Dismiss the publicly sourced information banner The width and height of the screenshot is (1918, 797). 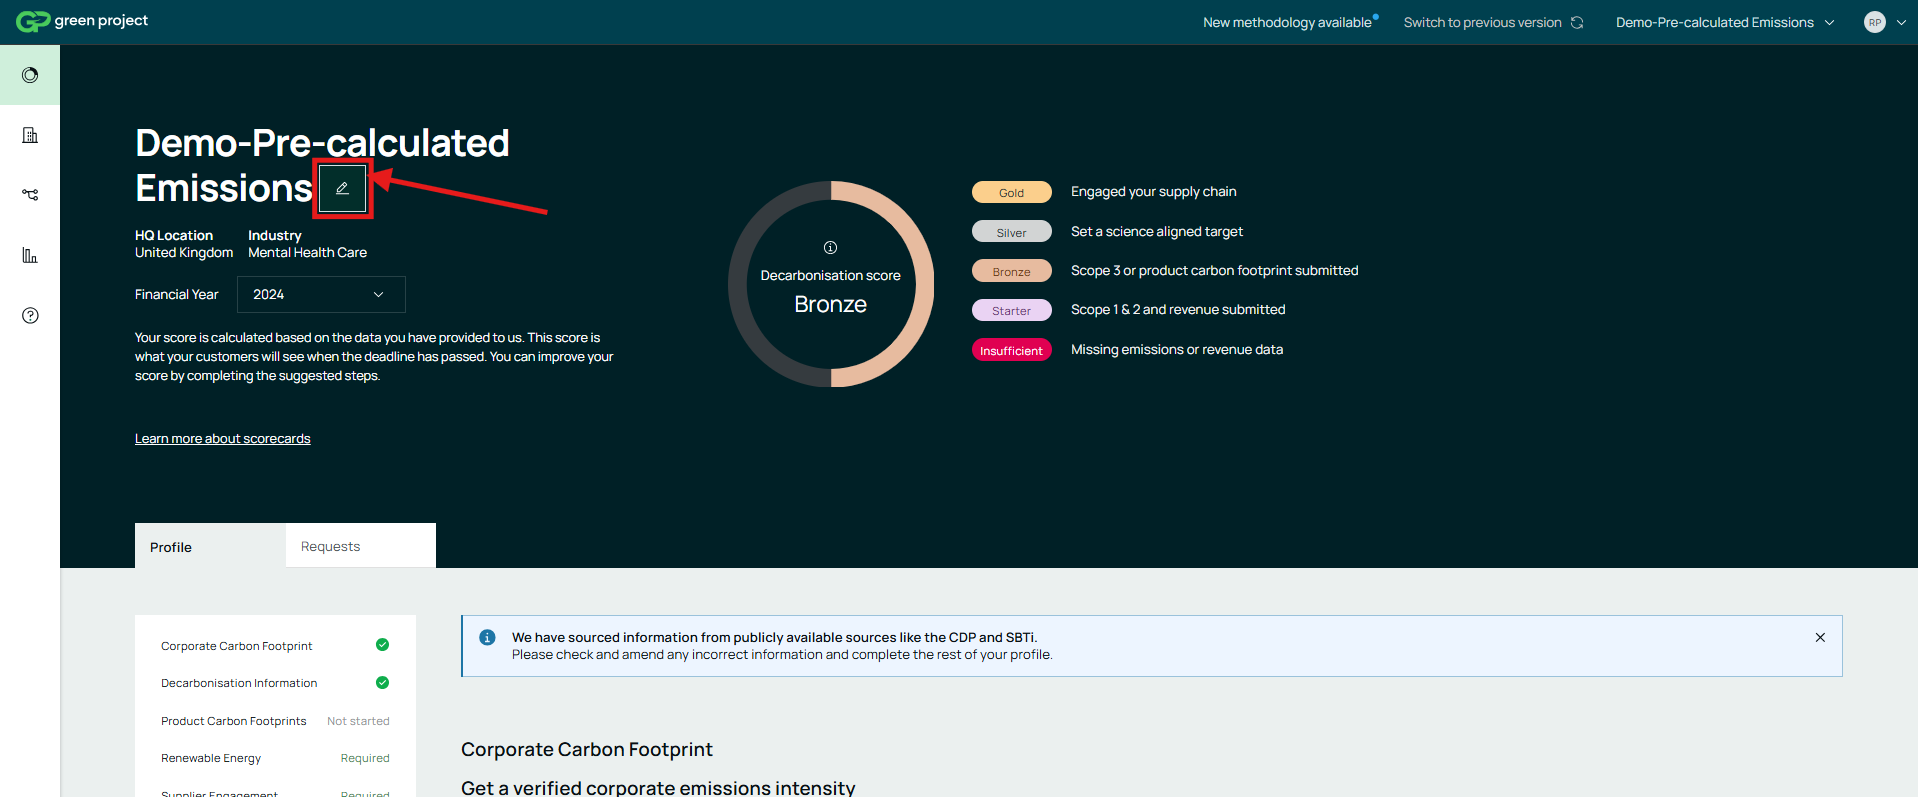click(1820, 638)
